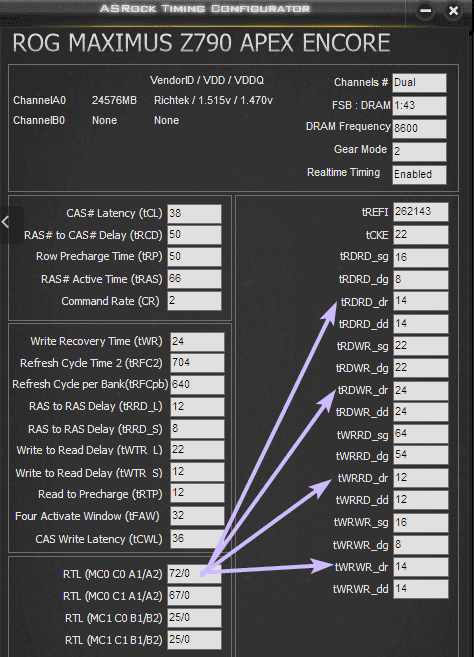
Task: Select the DRAM Frequency field showing 8600
Action: (420, 129)
